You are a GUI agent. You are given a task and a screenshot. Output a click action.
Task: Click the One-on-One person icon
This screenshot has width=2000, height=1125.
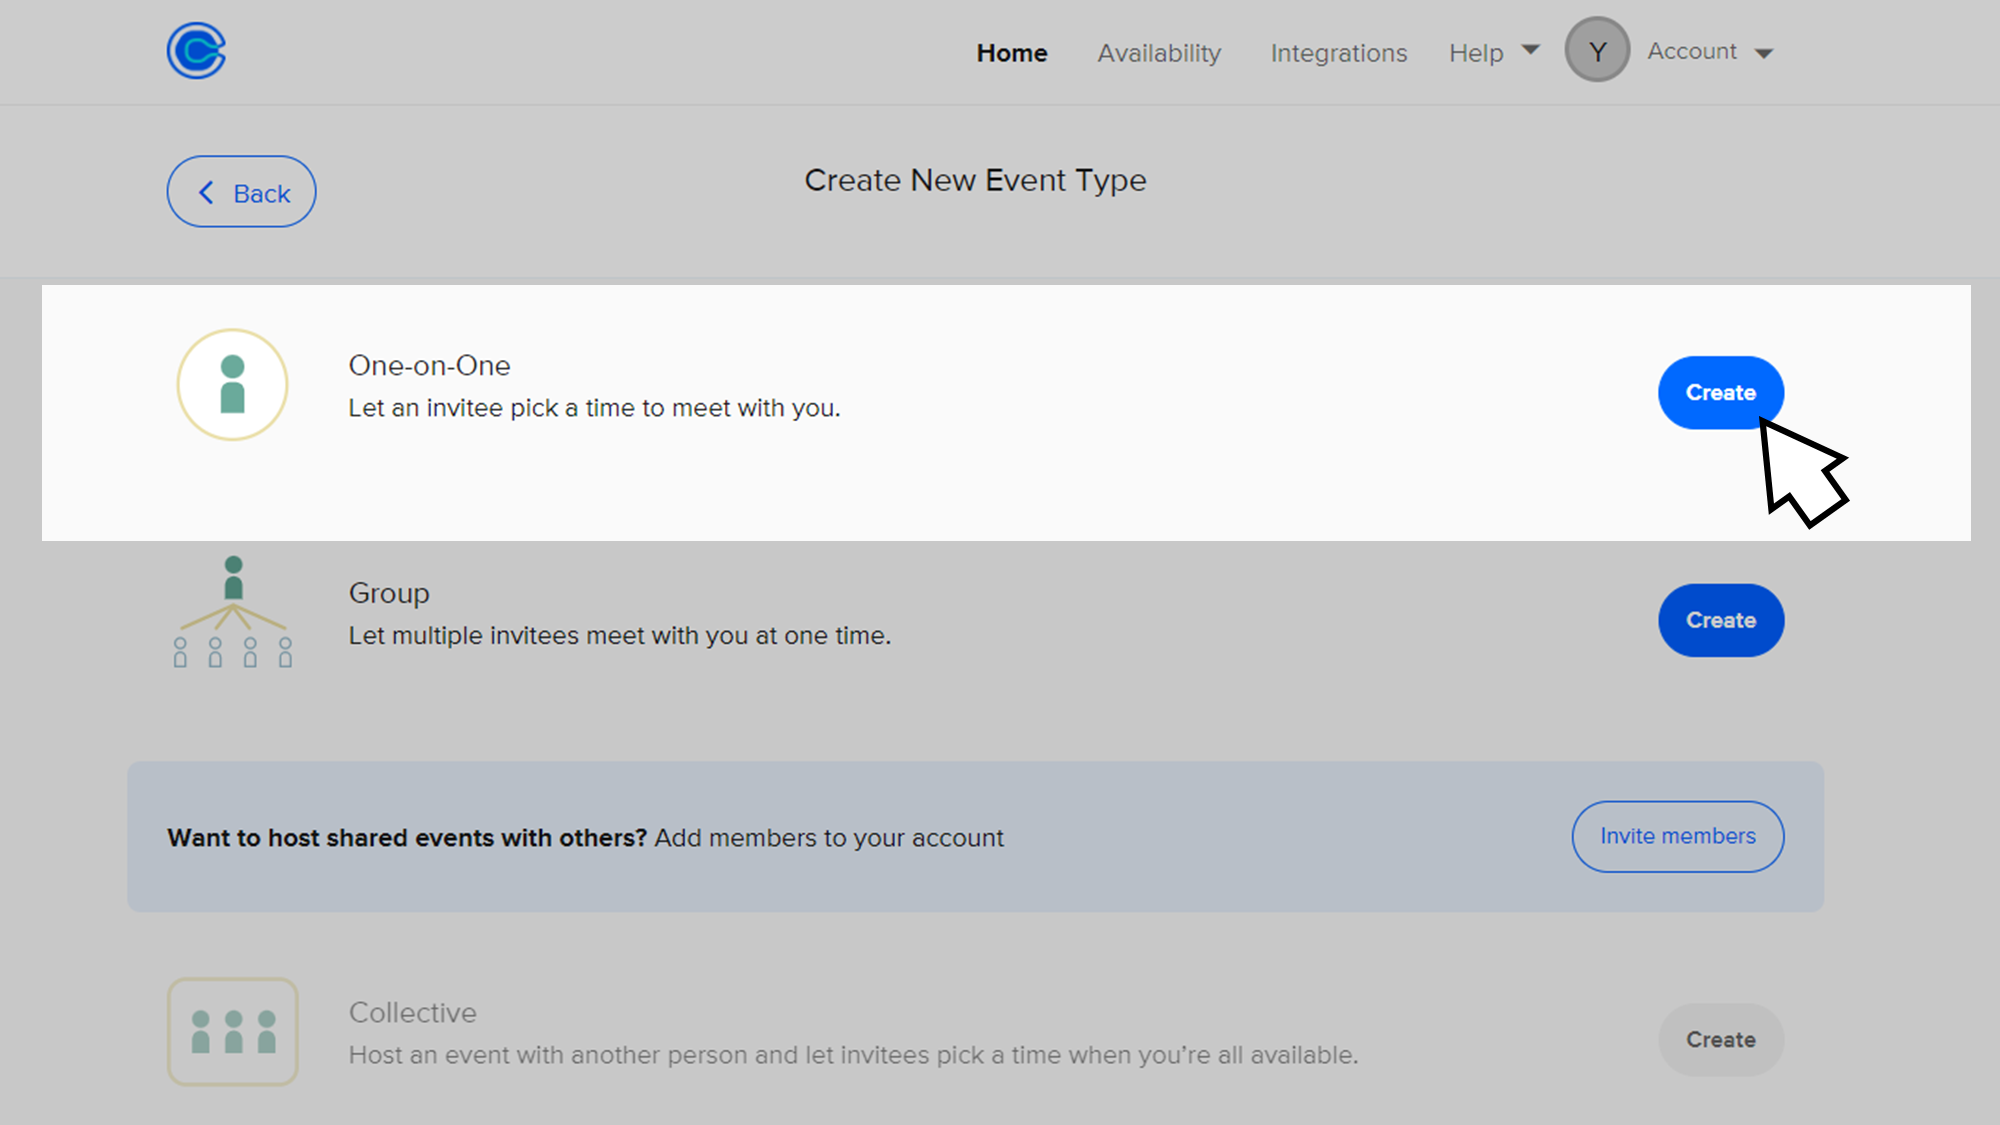click(x=233, y=385)
